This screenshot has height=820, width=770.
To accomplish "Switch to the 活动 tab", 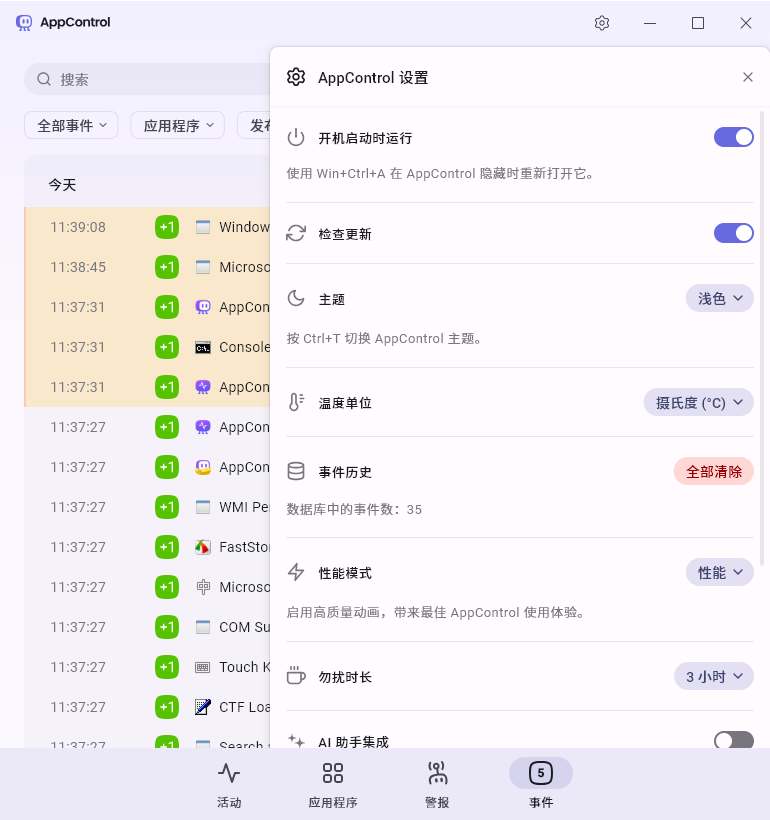I will click(x=229, y=783).
